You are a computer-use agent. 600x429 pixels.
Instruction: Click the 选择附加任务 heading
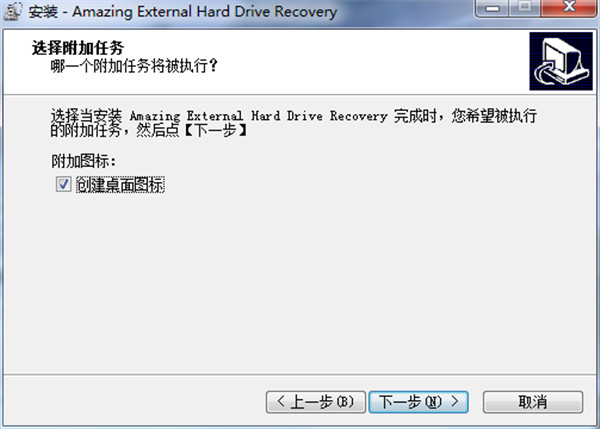click(78, 48)
